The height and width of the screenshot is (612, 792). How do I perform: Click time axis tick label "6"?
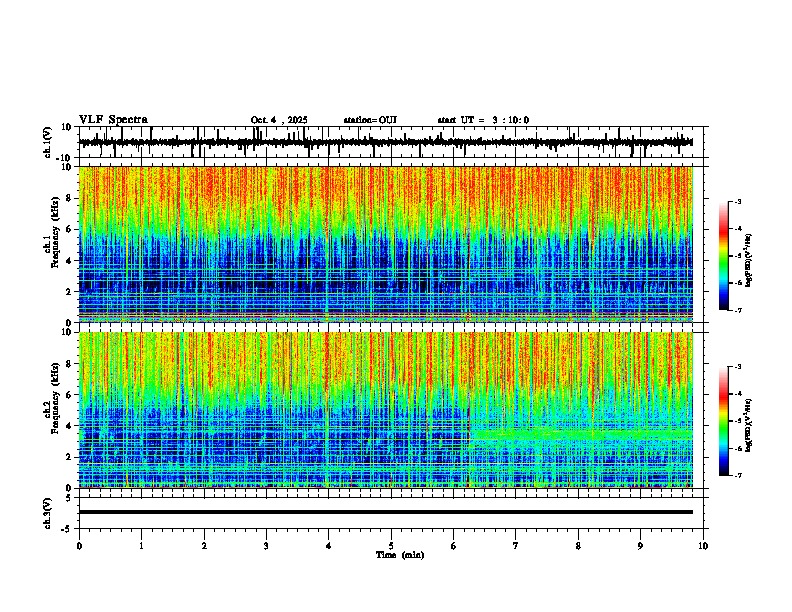click(454, 545)
